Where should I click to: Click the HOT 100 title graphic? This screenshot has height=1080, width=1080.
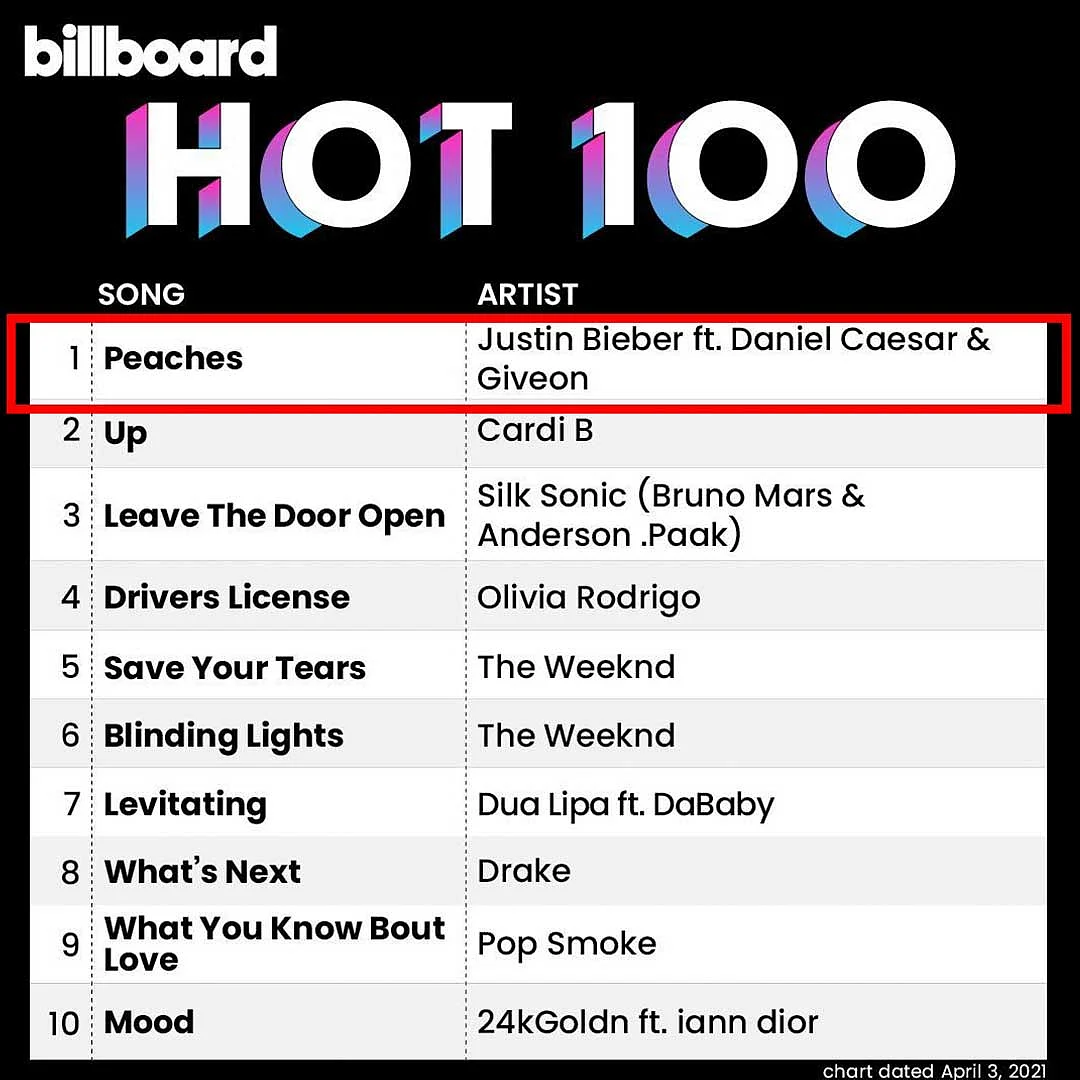click(540, 169)
